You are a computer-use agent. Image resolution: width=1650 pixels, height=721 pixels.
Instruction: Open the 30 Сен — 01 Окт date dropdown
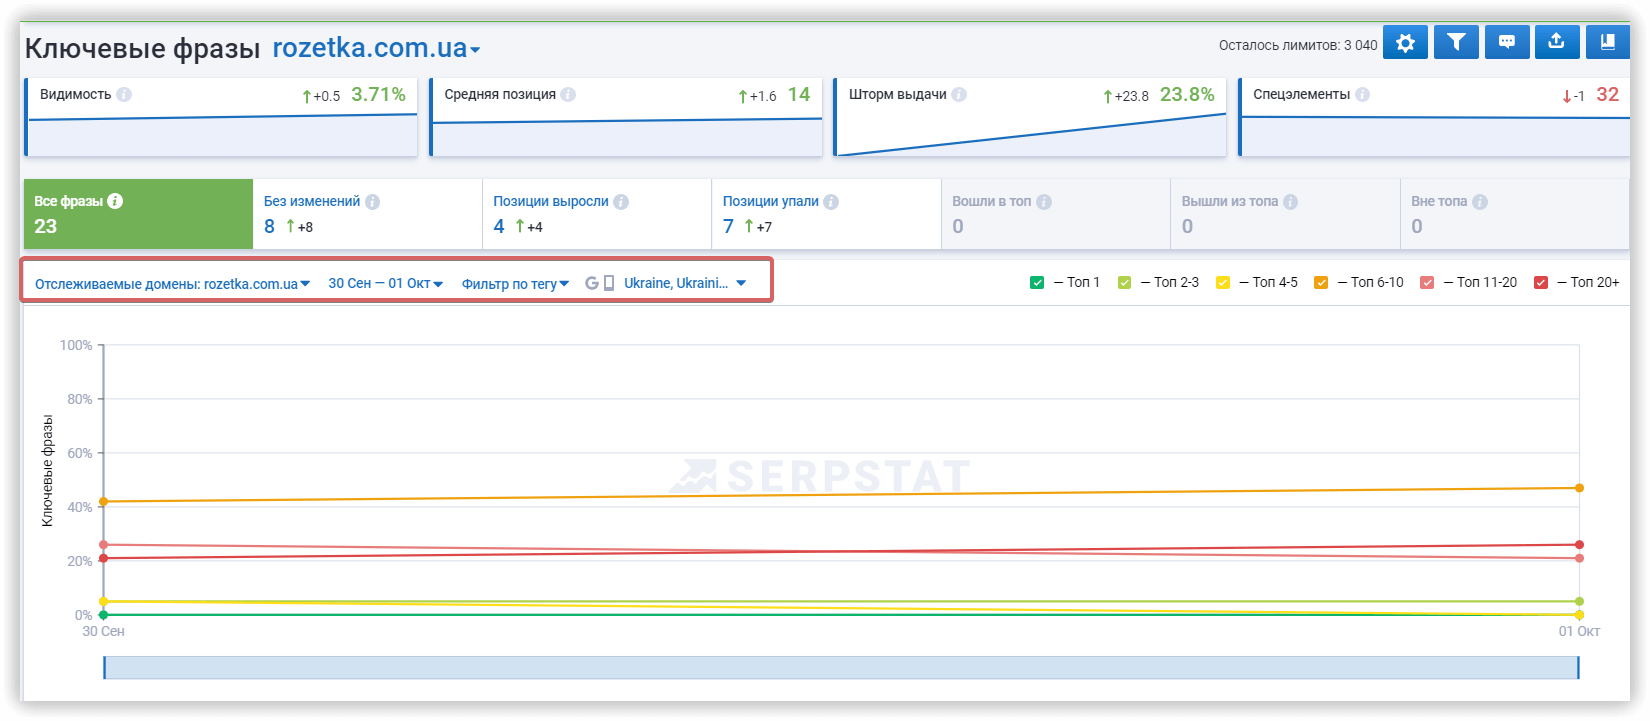[386, 284]
